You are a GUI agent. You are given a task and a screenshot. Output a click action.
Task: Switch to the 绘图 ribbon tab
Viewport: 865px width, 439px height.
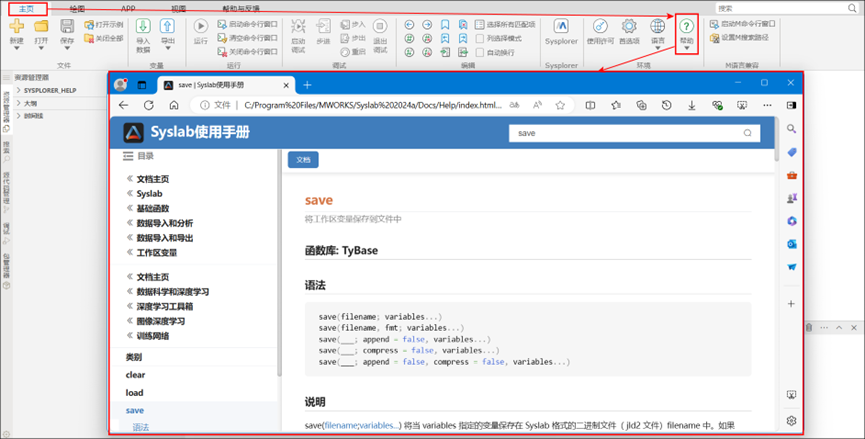tap(77, 9)
